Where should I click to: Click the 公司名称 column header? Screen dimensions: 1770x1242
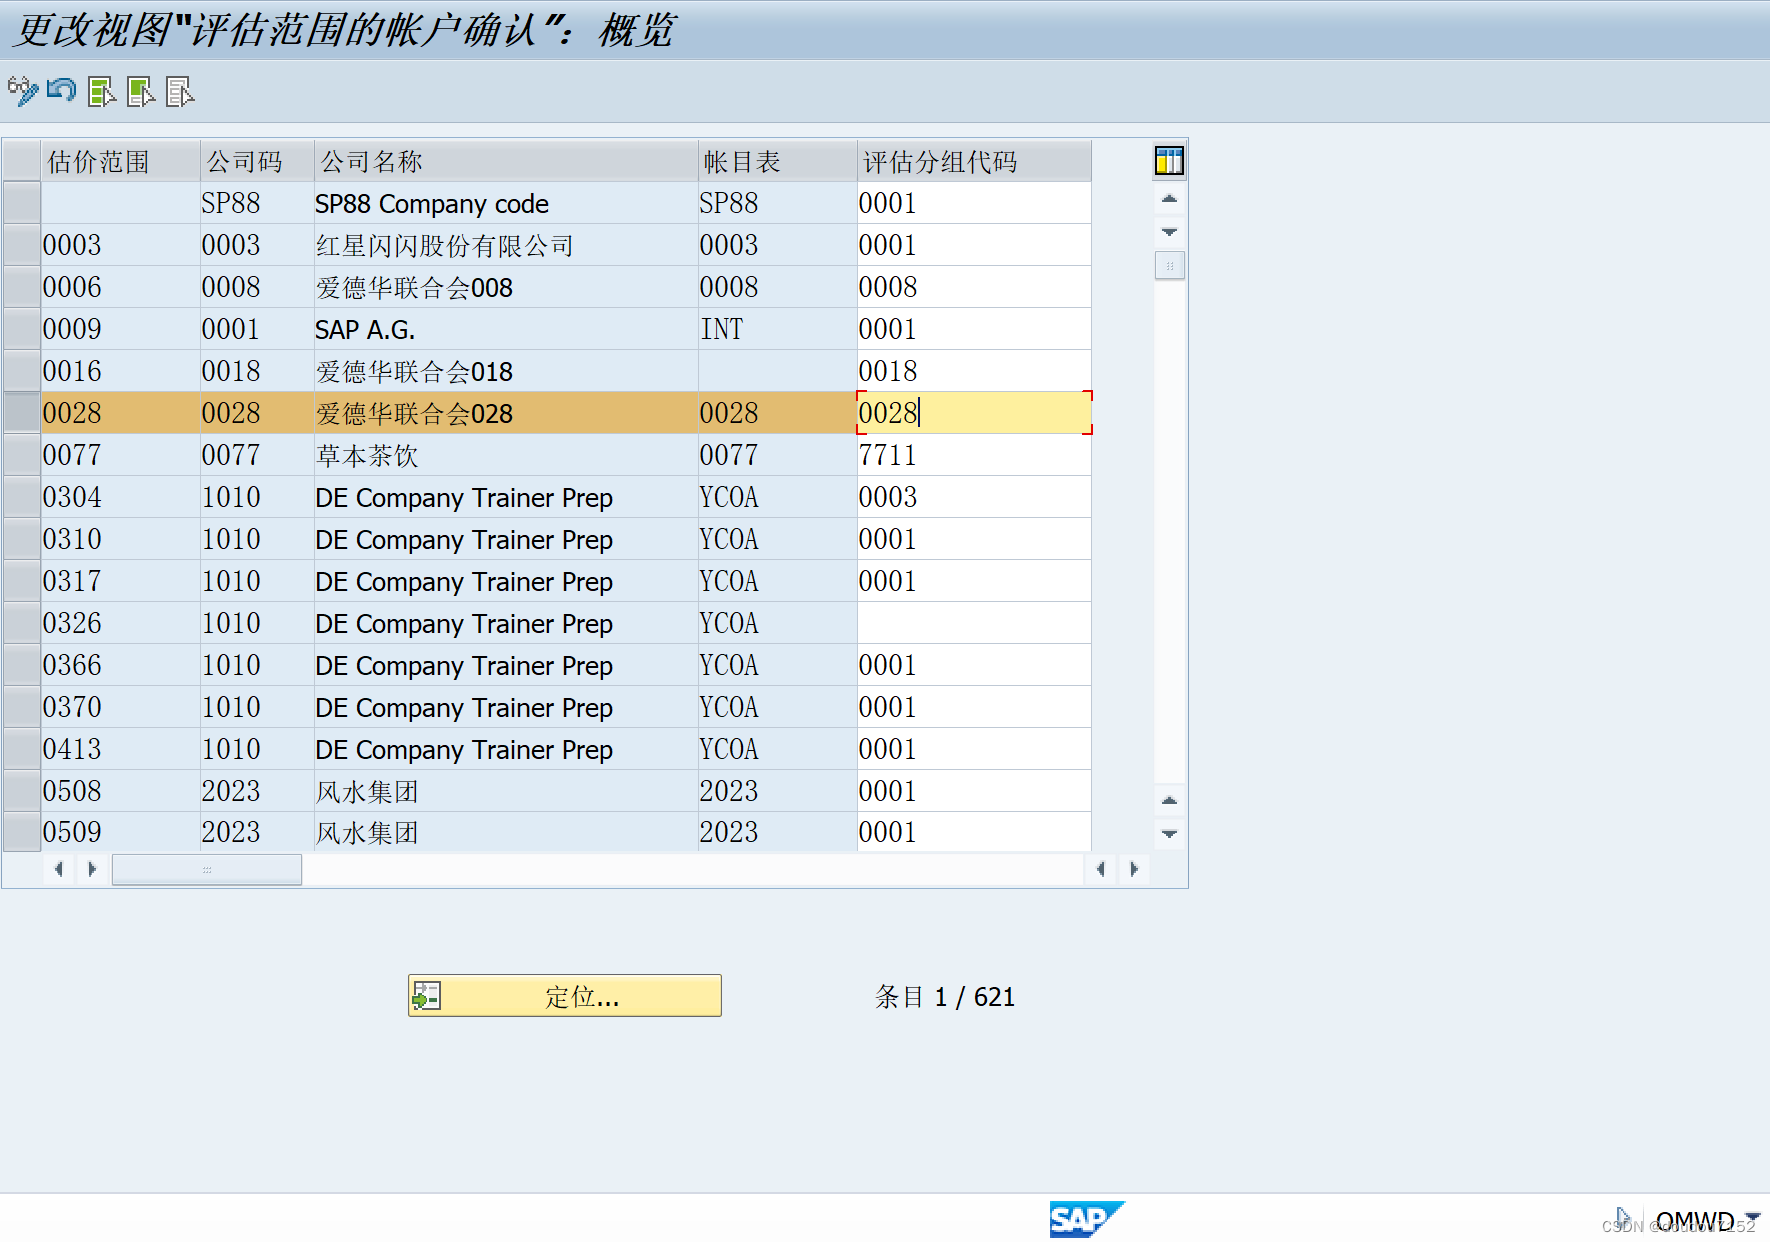pos(370,160)
